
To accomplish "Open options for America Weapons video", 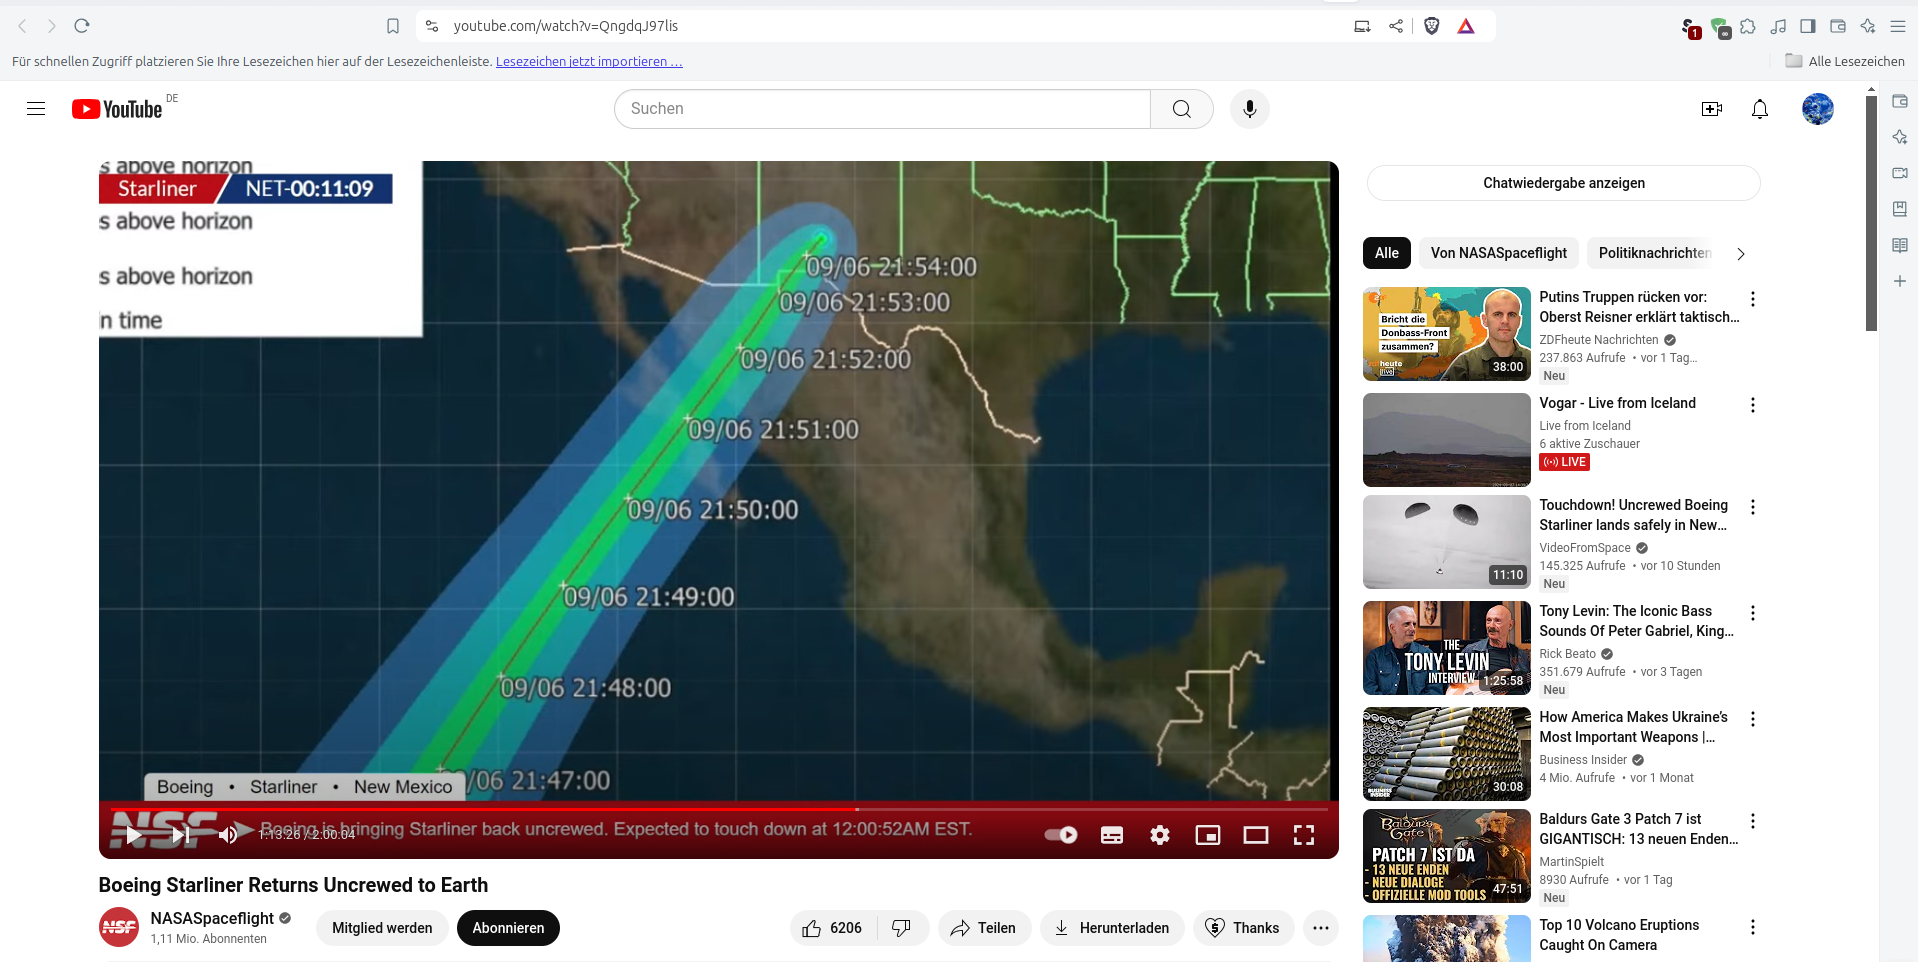I will [x=1752, y=719].
